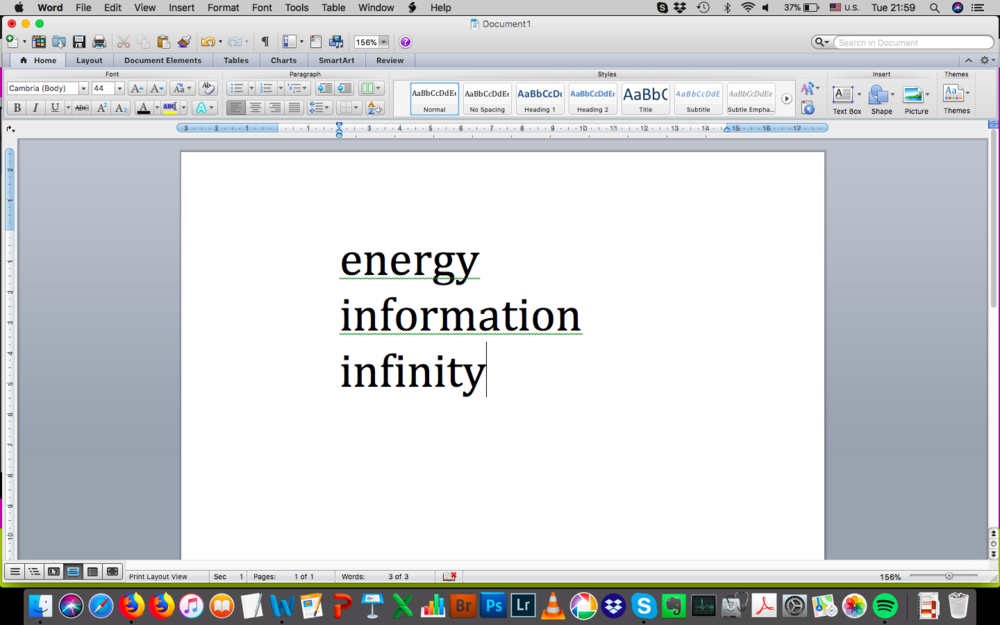Screen dimensions: 1000x625
Task: Select the Format Painter brush icon
Action: coord(184,42)
